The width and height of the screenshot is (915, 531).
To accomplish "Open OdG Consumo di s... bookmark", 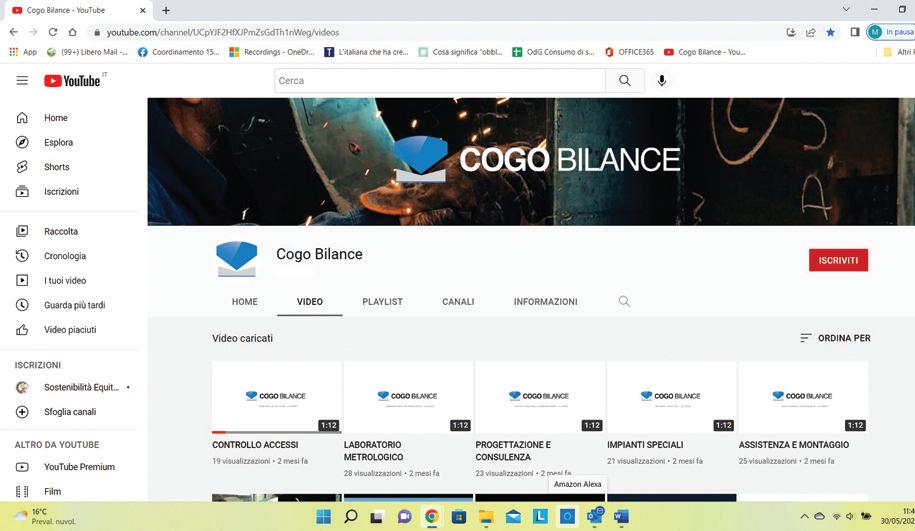I will pyautogui.click(x=553, y=52).
